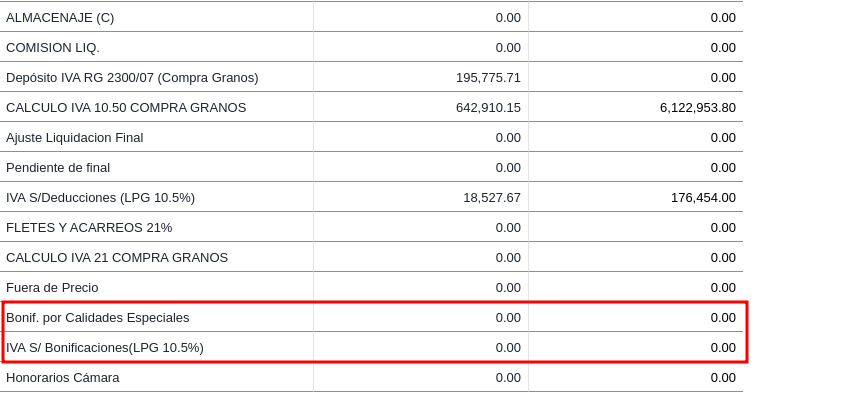
Task: Select the 642,910.15 value
Action: click(488, 107)
